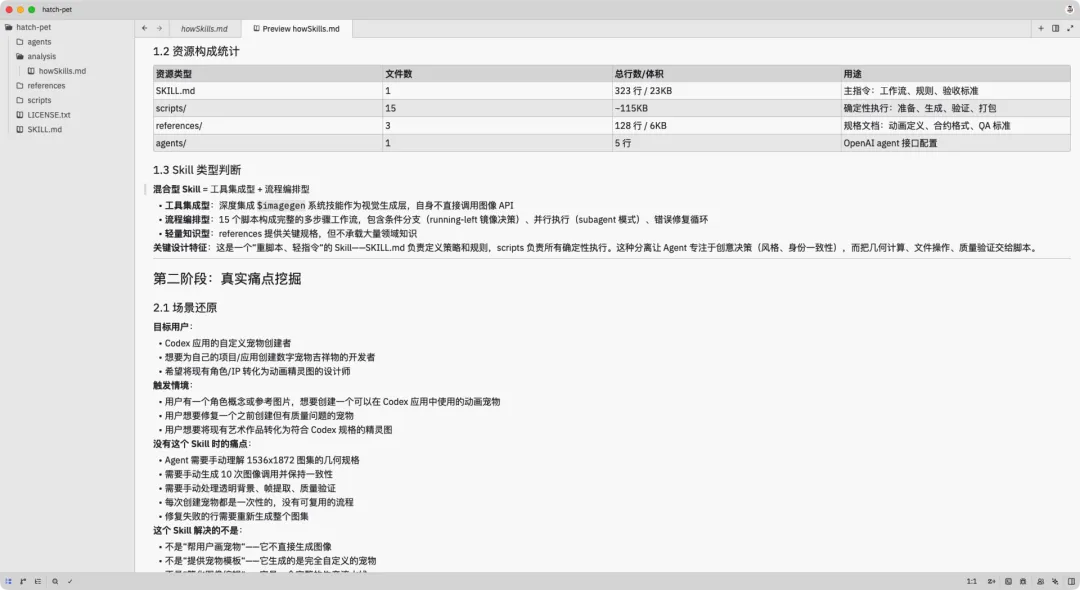Click the $imagegen inline code
This screenshot has width=1080, height=590.
pyautogui.click(x=281, y=205)
